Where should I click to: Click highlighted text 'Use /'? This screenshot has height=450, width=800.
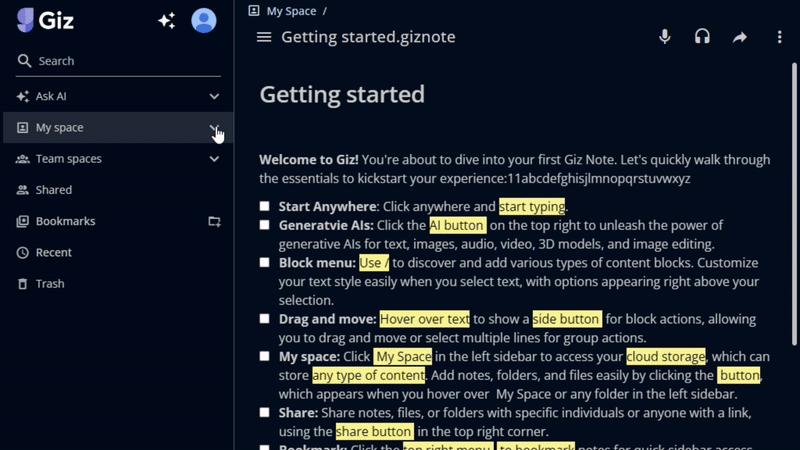[374, 263]
